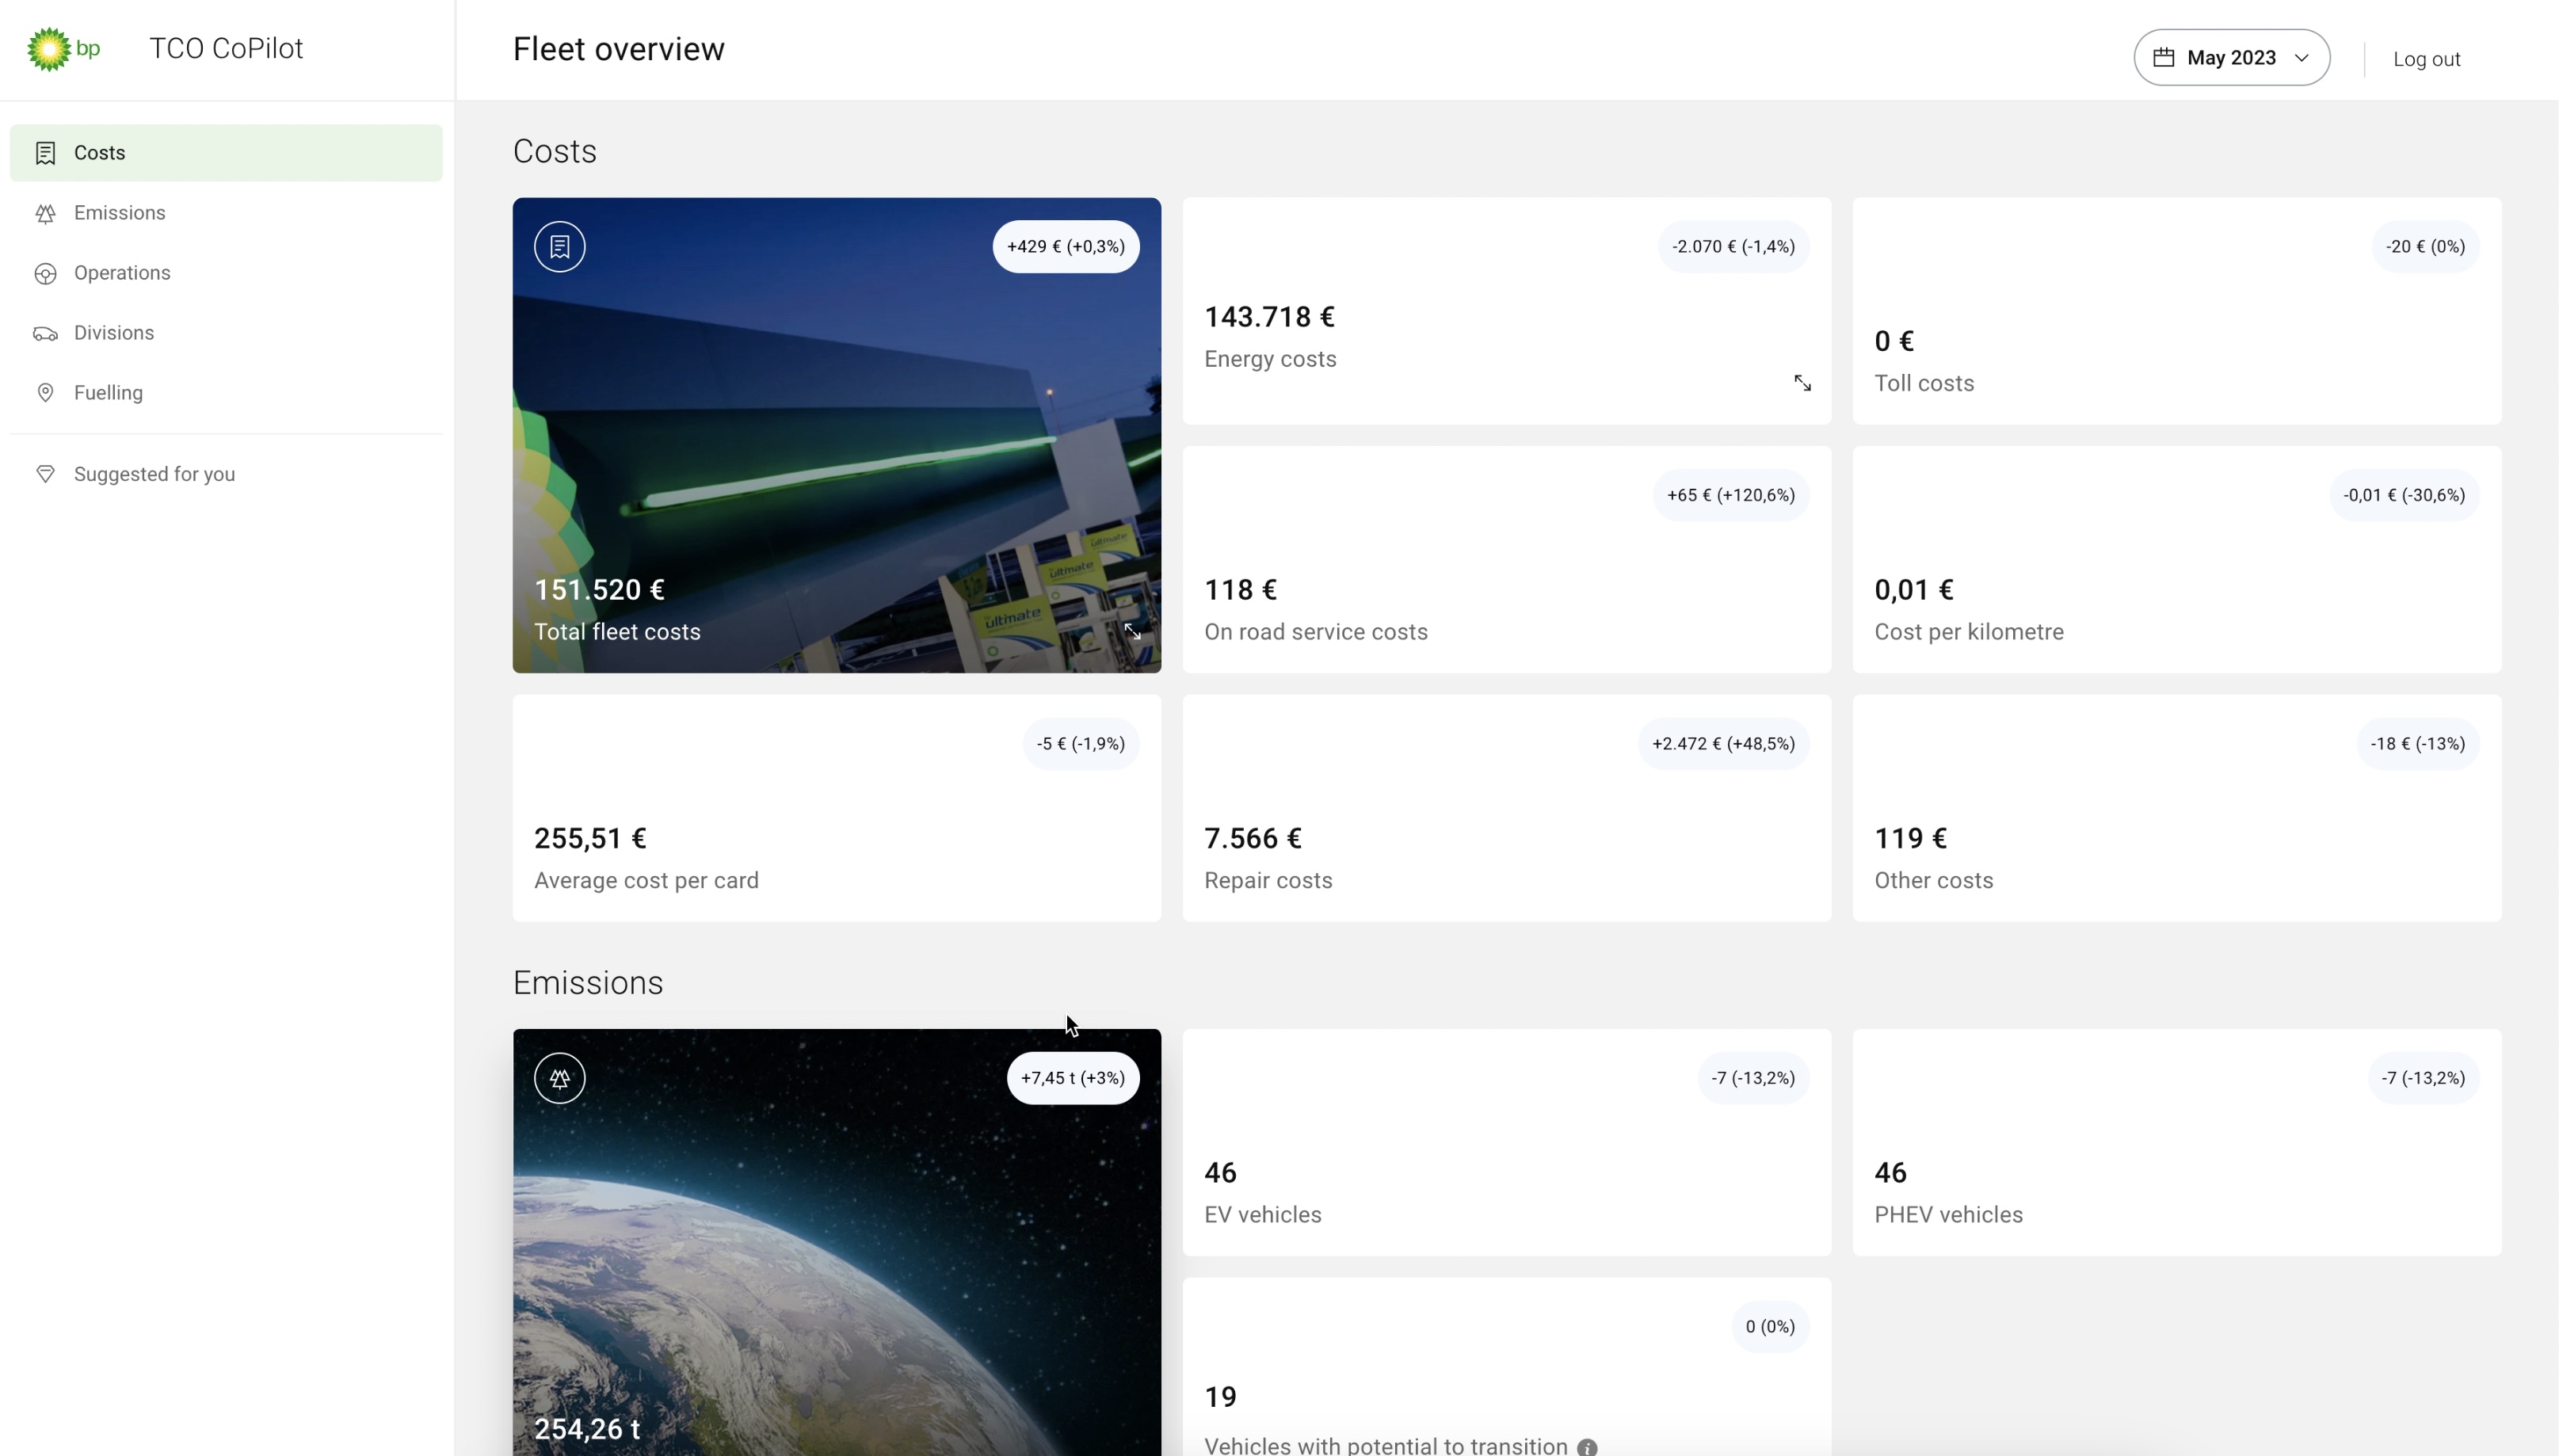Image resolution: width=2559 pixels, height=1456 pixels.
Task: Click the receipt icon on Total fleet costs card
Action: pyautogui.click(x=560, y=247)
